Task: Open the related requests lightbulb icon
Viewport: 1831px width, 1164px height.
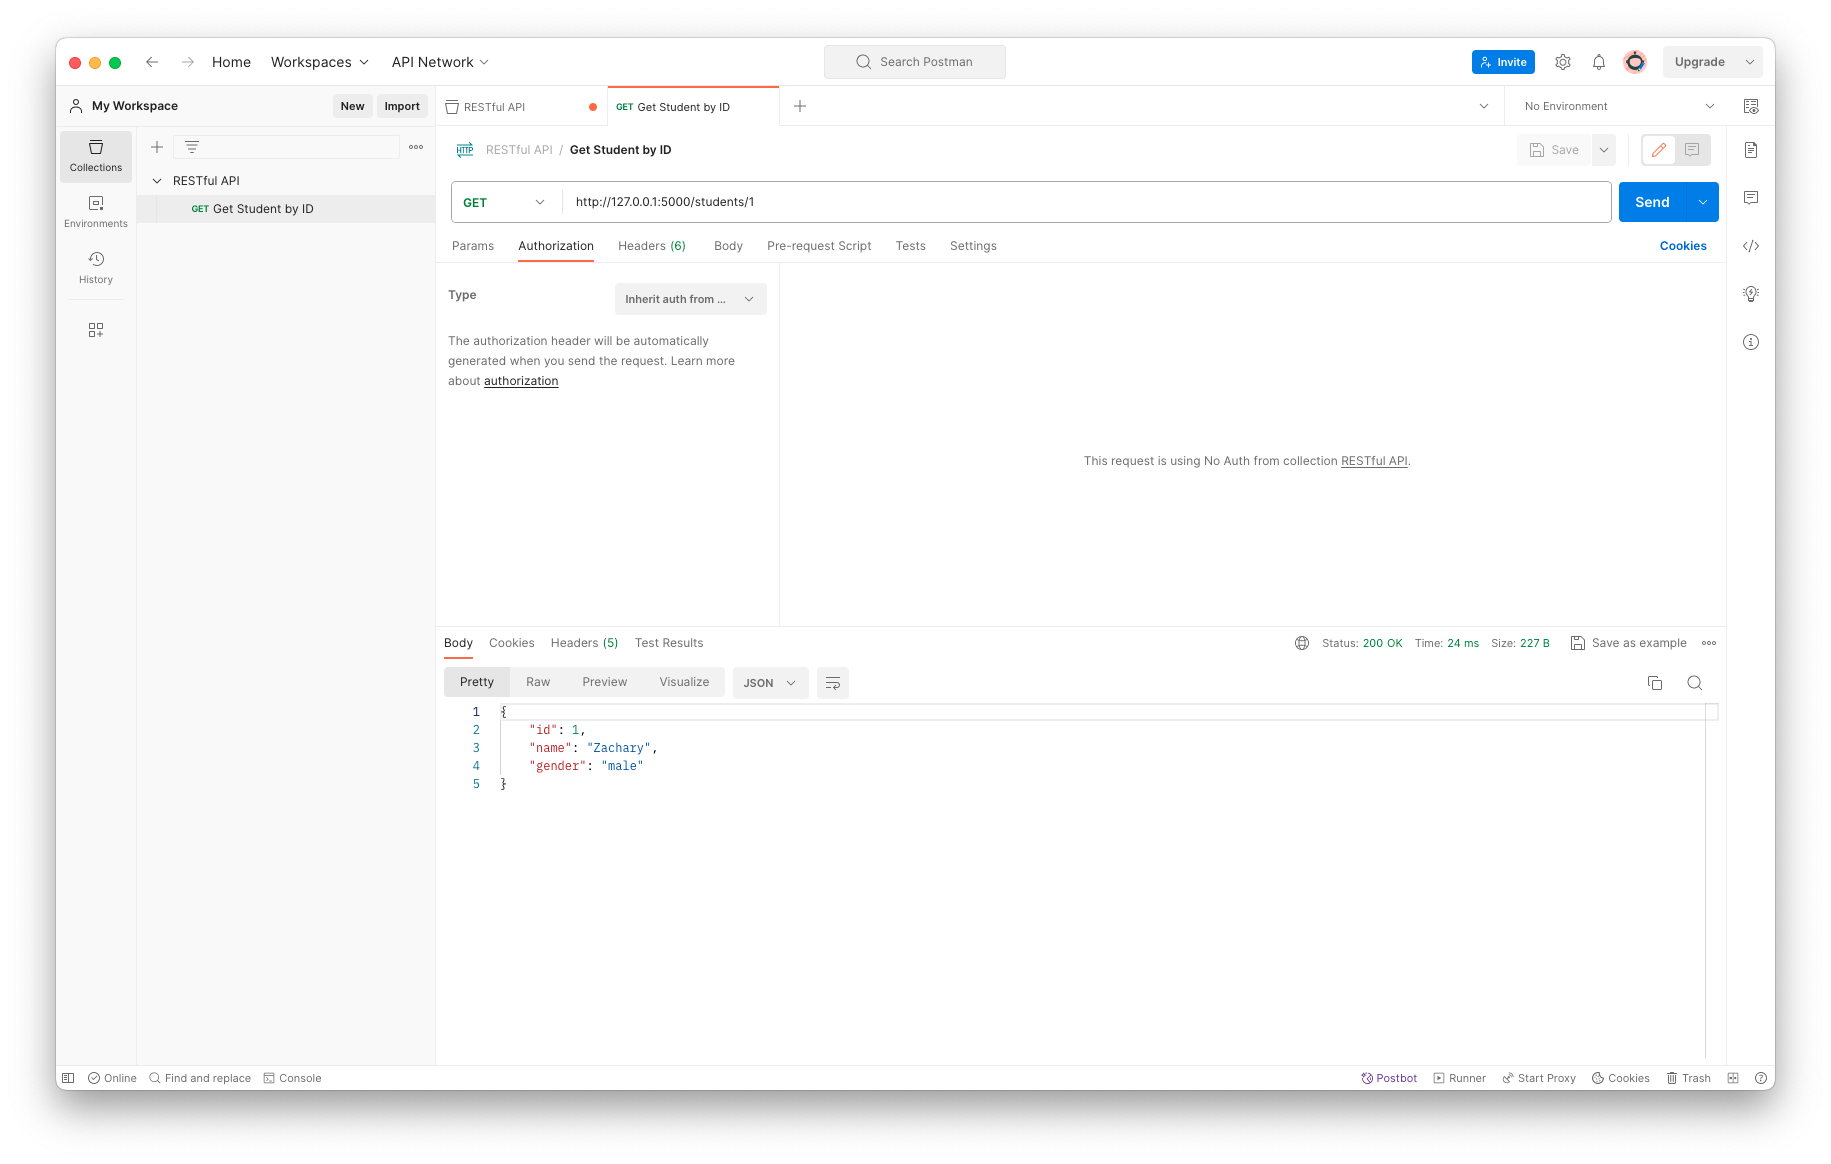Action: coord(1751,294)
